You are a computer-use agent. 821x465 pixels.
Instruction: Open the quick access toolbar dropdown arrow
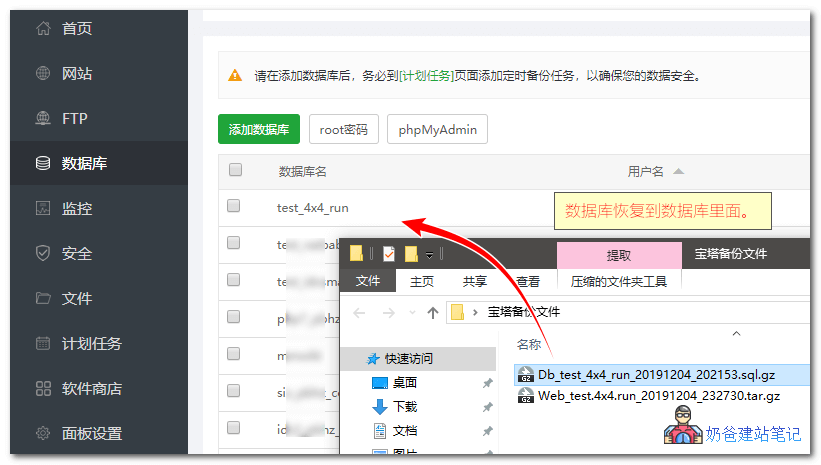(429, 255)
